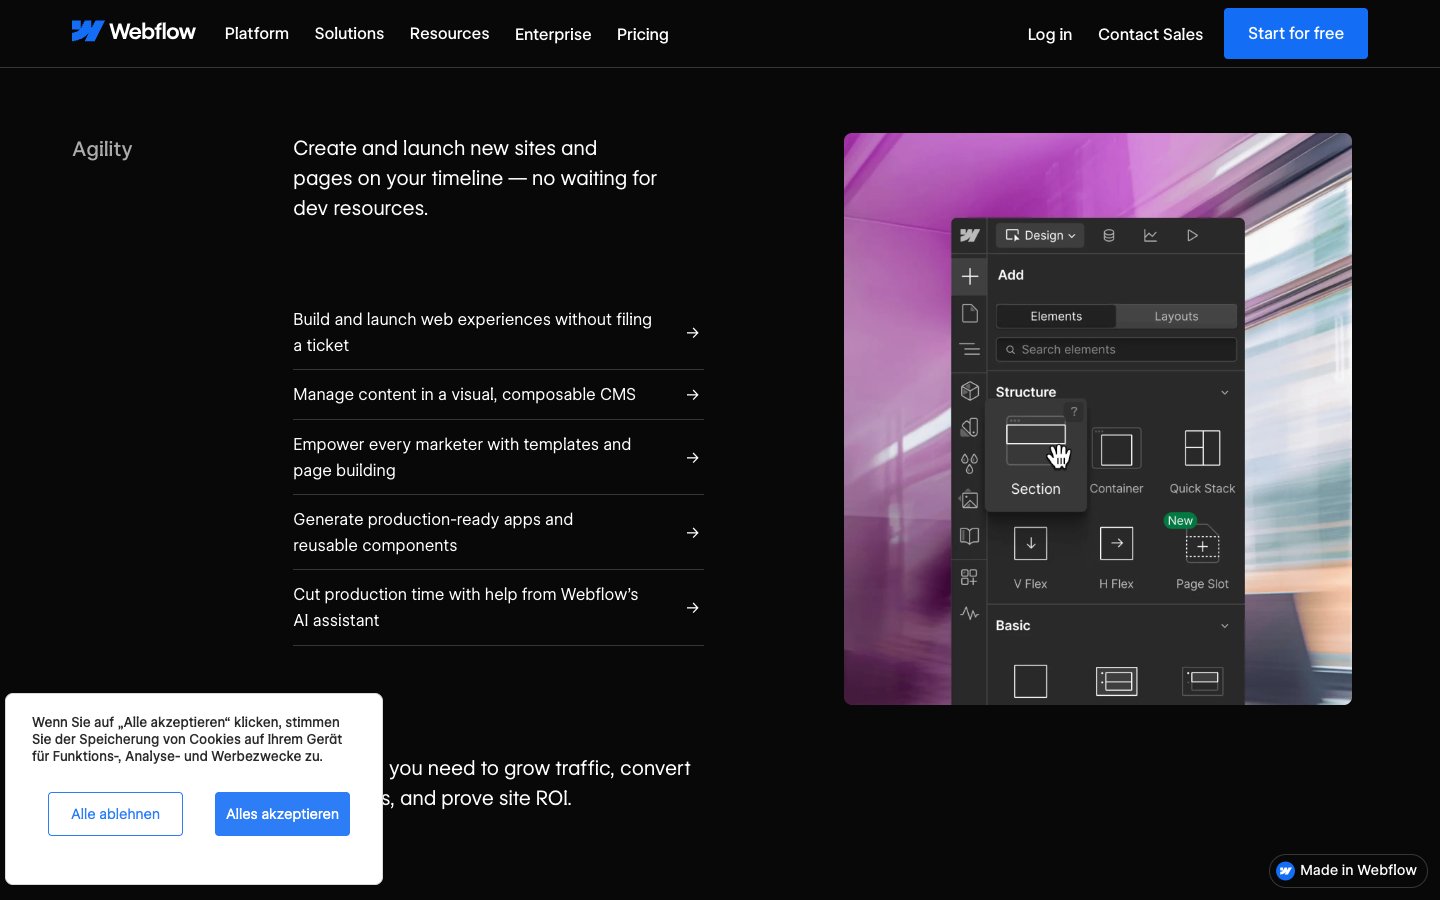Click arrow next to 'Manage content in a visual, composable CMS'
This screenshot has height=900, width=1440.
pyautogui.click(x=692, y=395)
